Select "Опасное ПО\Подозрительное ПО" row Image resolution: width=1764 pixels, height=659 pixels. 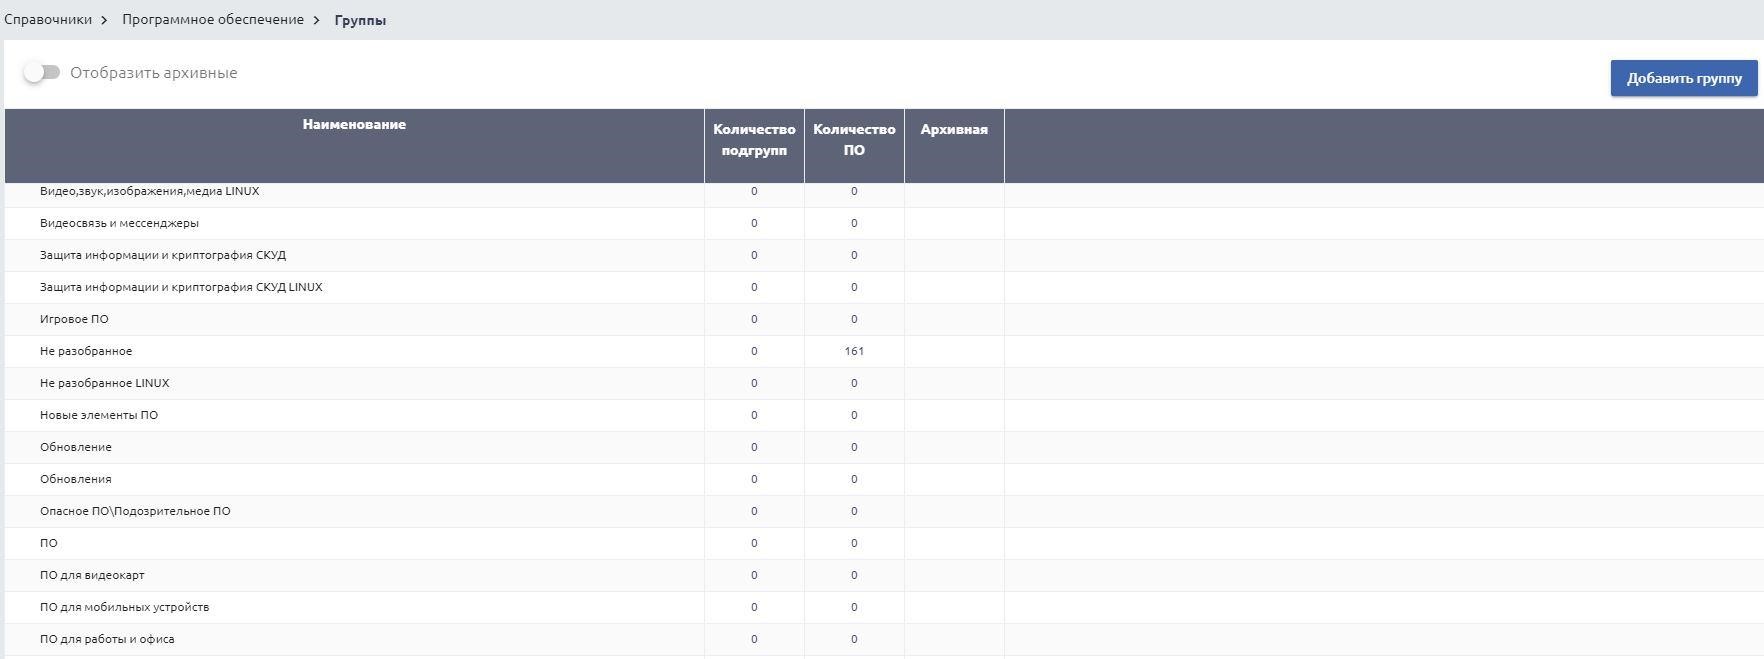coord(135,511)
